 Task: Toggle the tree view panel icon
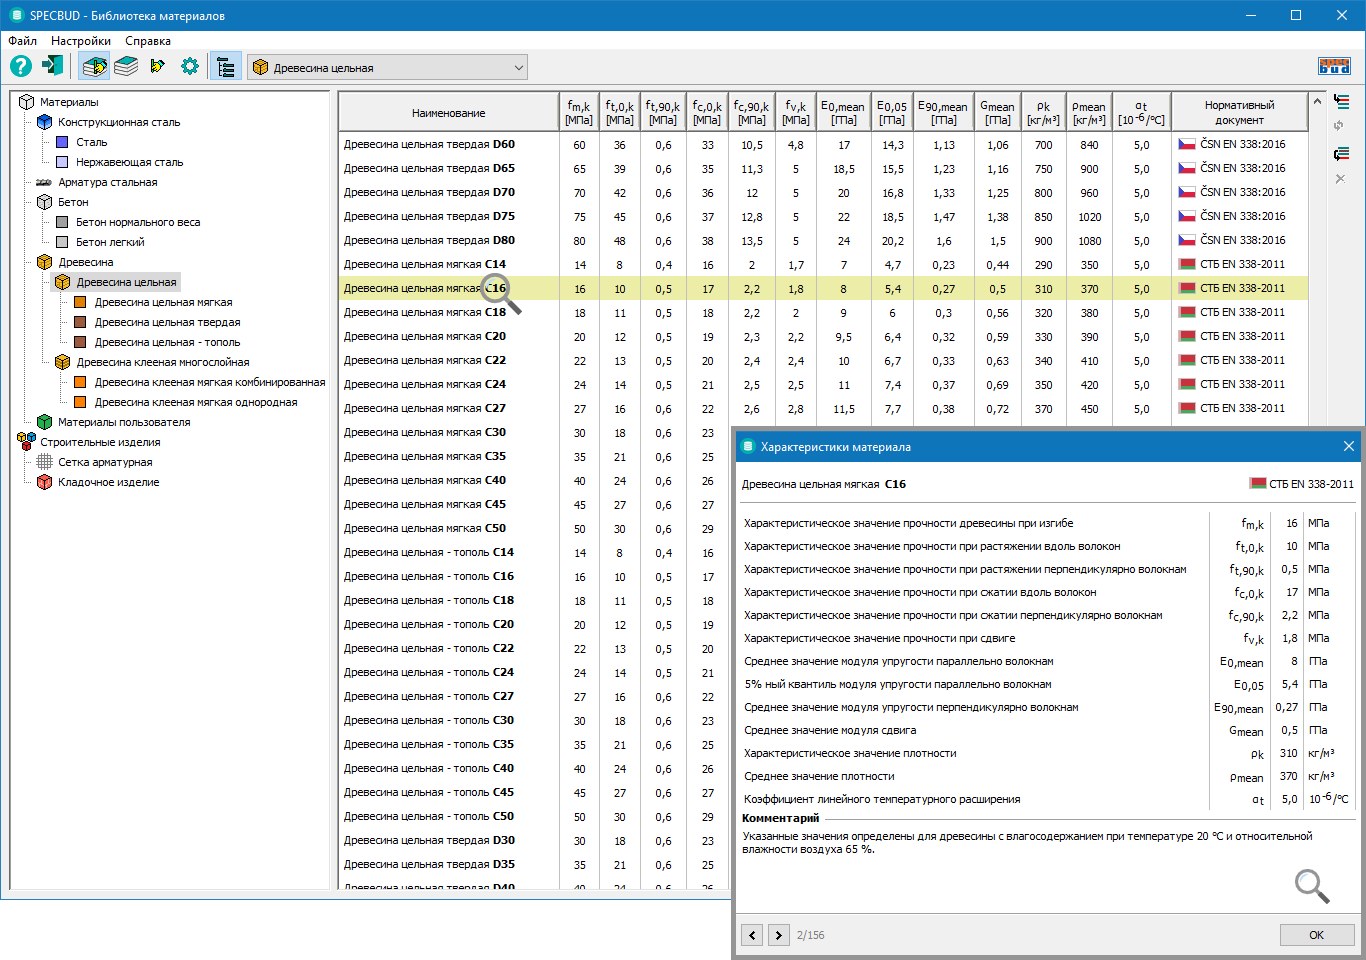pos(226,67)
